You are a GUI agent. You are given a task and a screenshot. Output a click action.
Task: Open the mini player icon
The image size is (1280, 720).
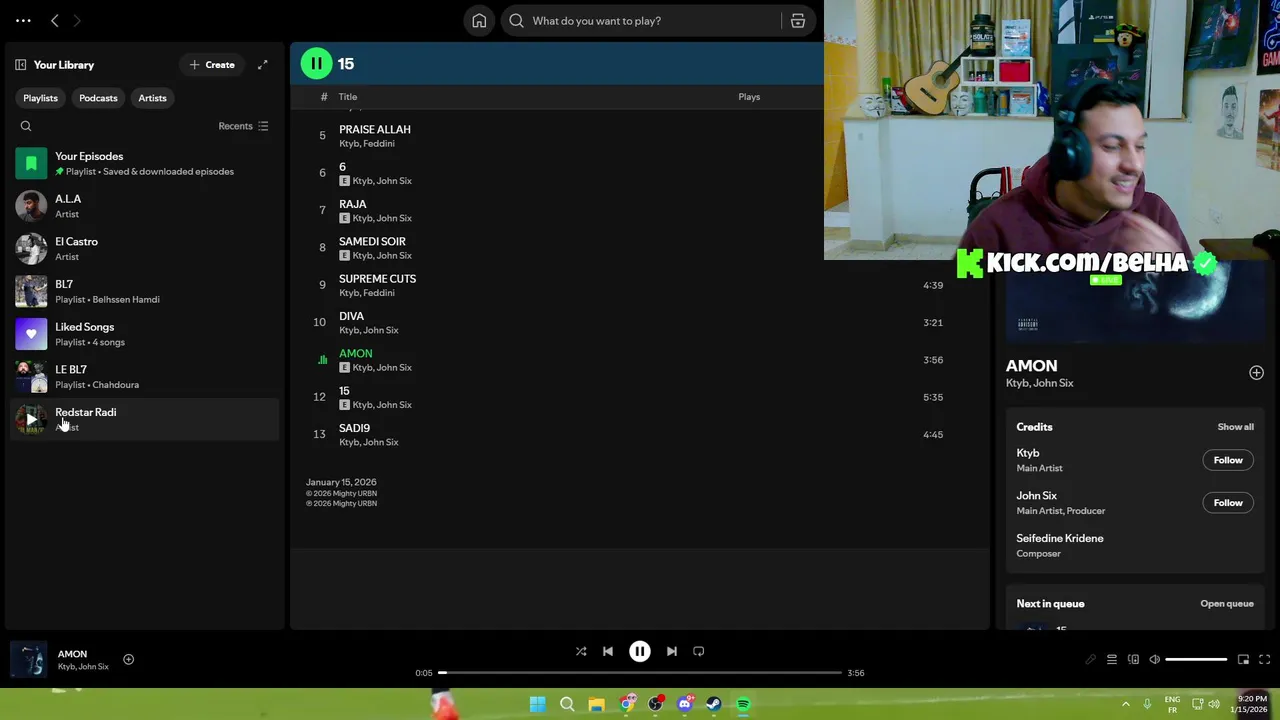1243,660
